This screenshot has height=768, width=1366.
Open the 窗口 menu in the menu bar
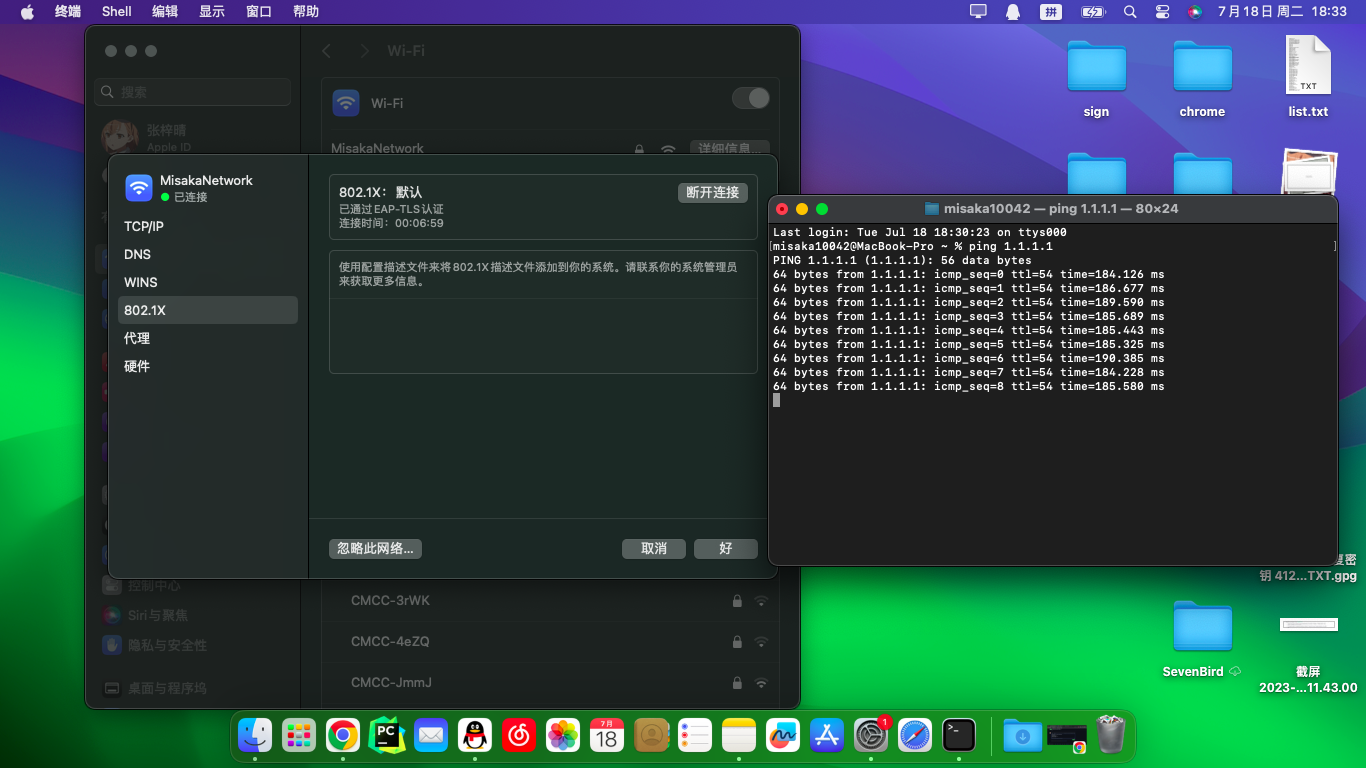pos(258,12)
